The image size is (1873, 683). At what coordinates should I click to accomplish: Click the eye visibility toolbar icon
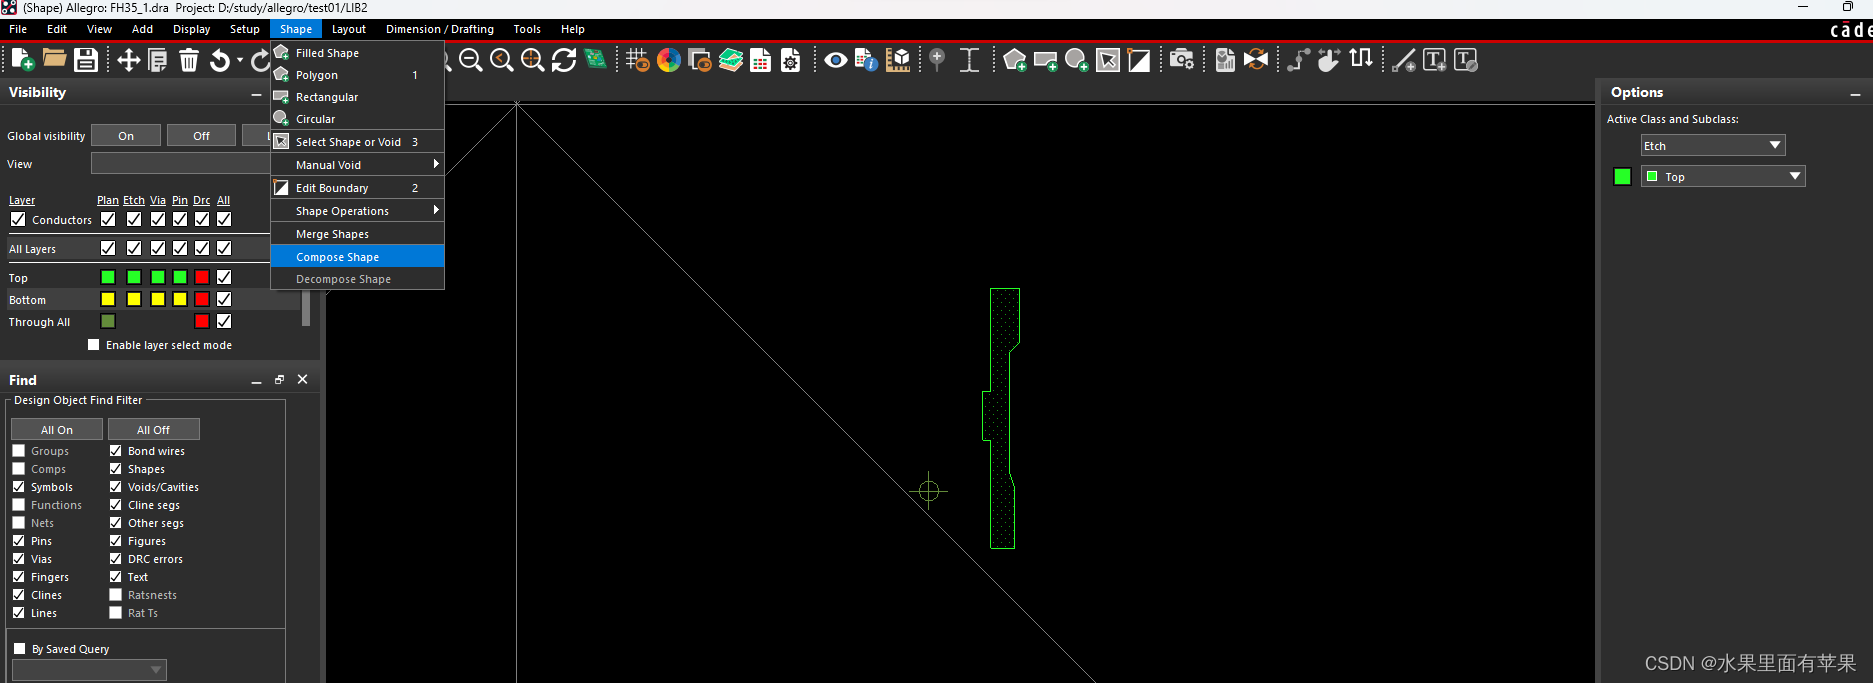click(x=836, y=60)
